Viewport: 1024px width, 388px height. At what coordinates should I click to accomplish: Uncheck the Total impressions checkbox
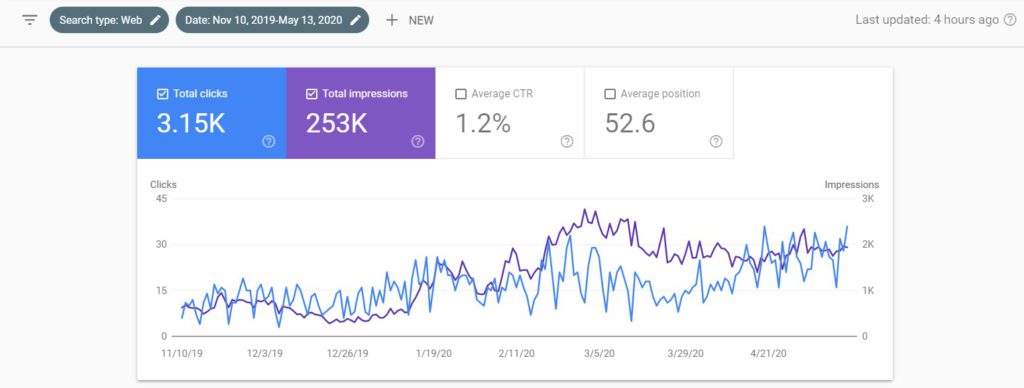point(312,94)
